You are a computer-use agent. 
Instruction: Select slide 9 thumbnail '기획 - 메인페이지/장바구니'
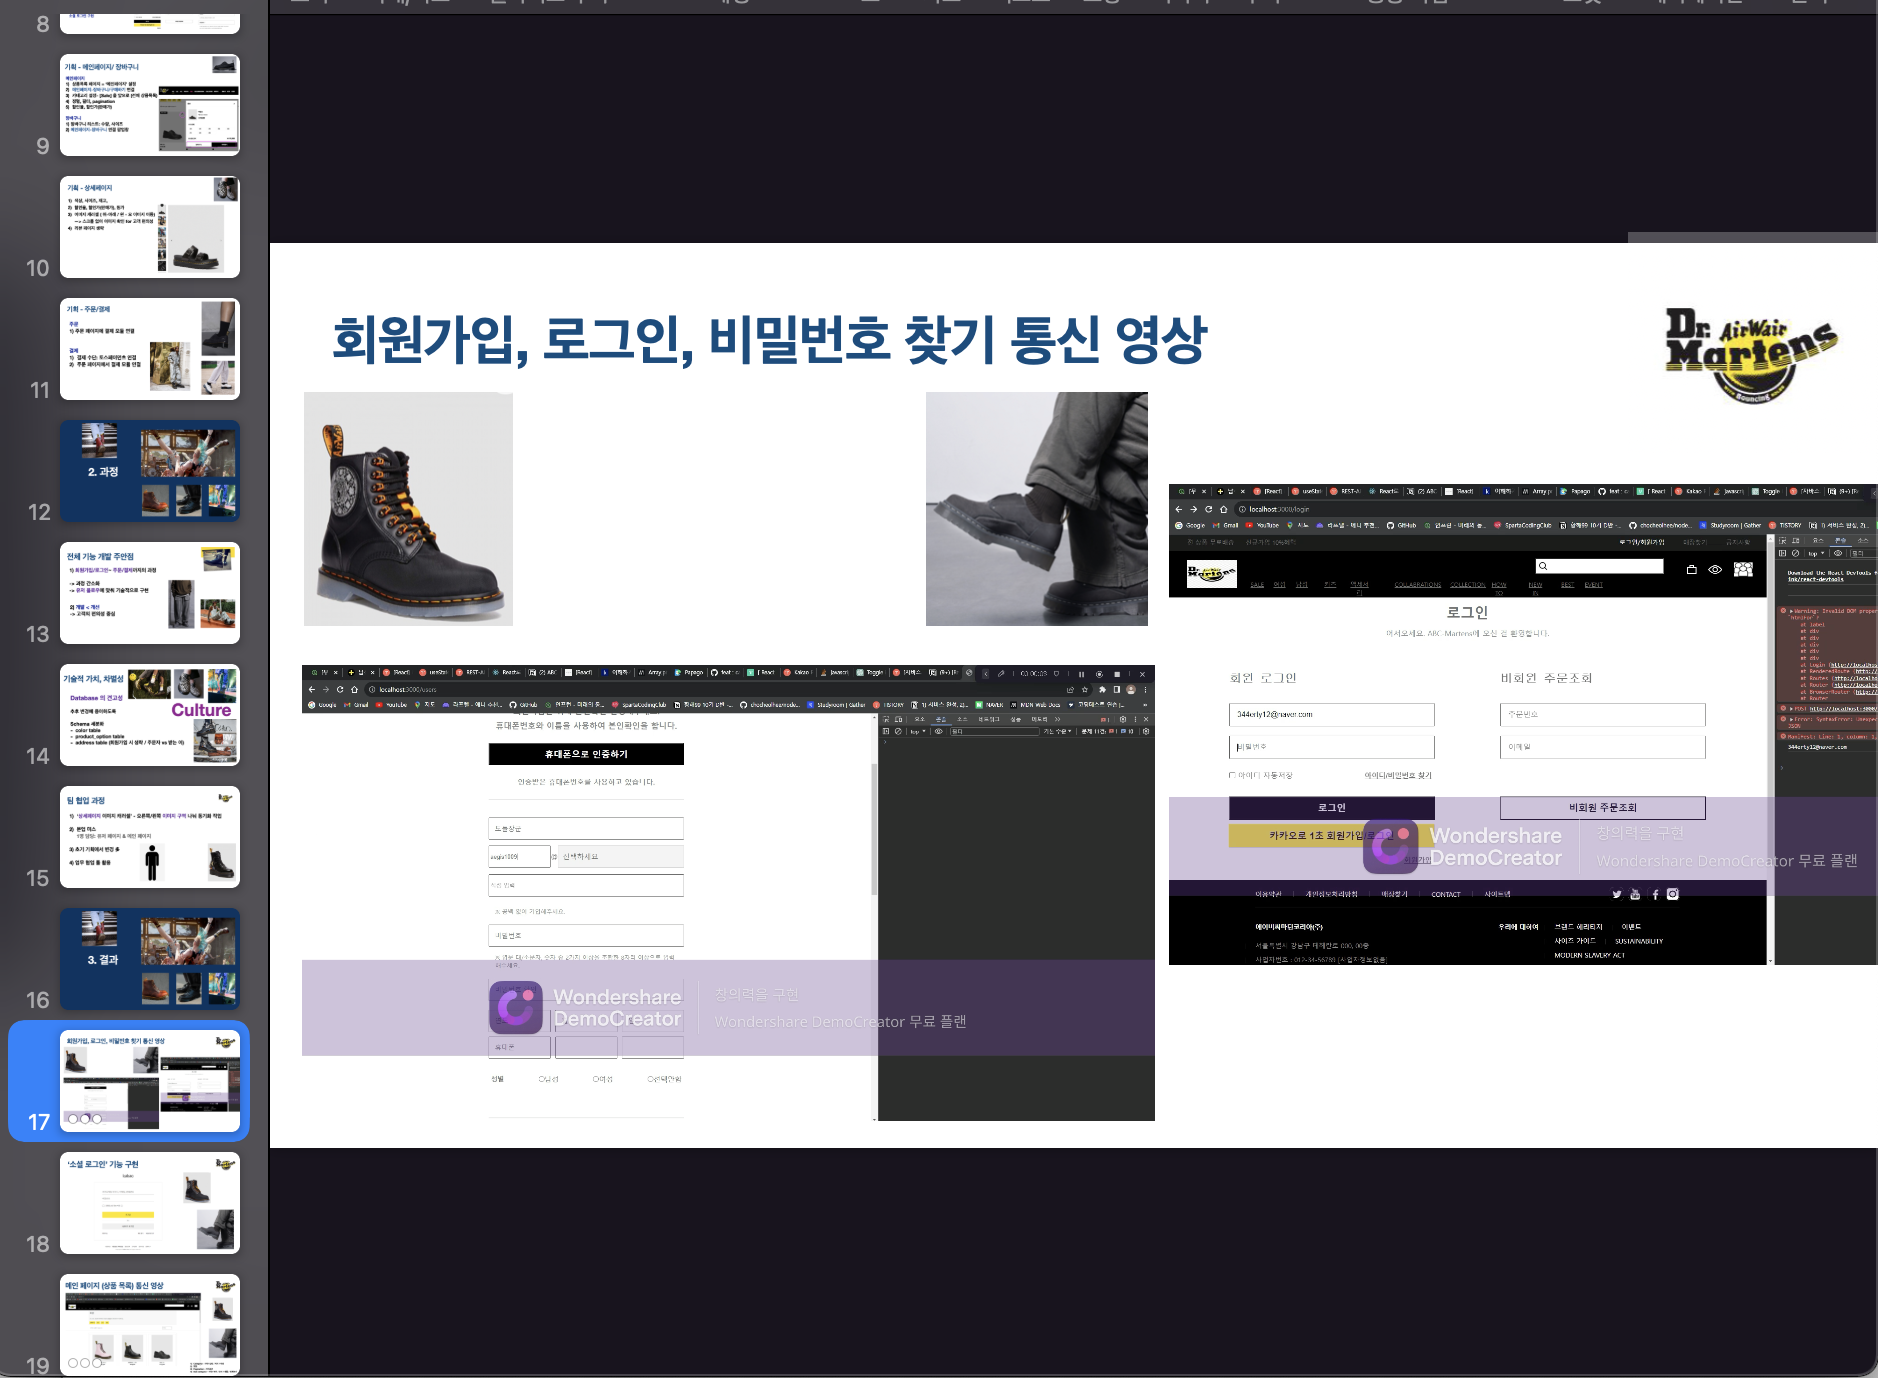150,105
